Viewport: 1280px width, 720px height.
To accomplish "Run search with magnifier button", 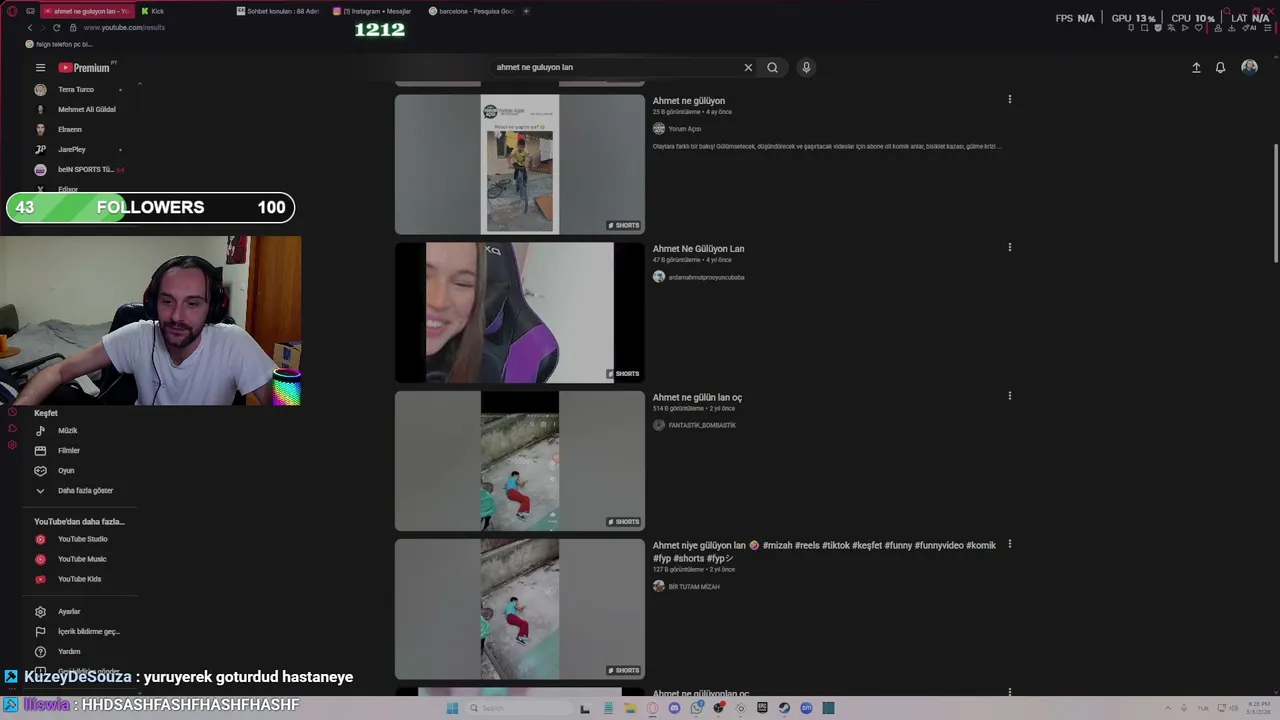I will 772,67.
